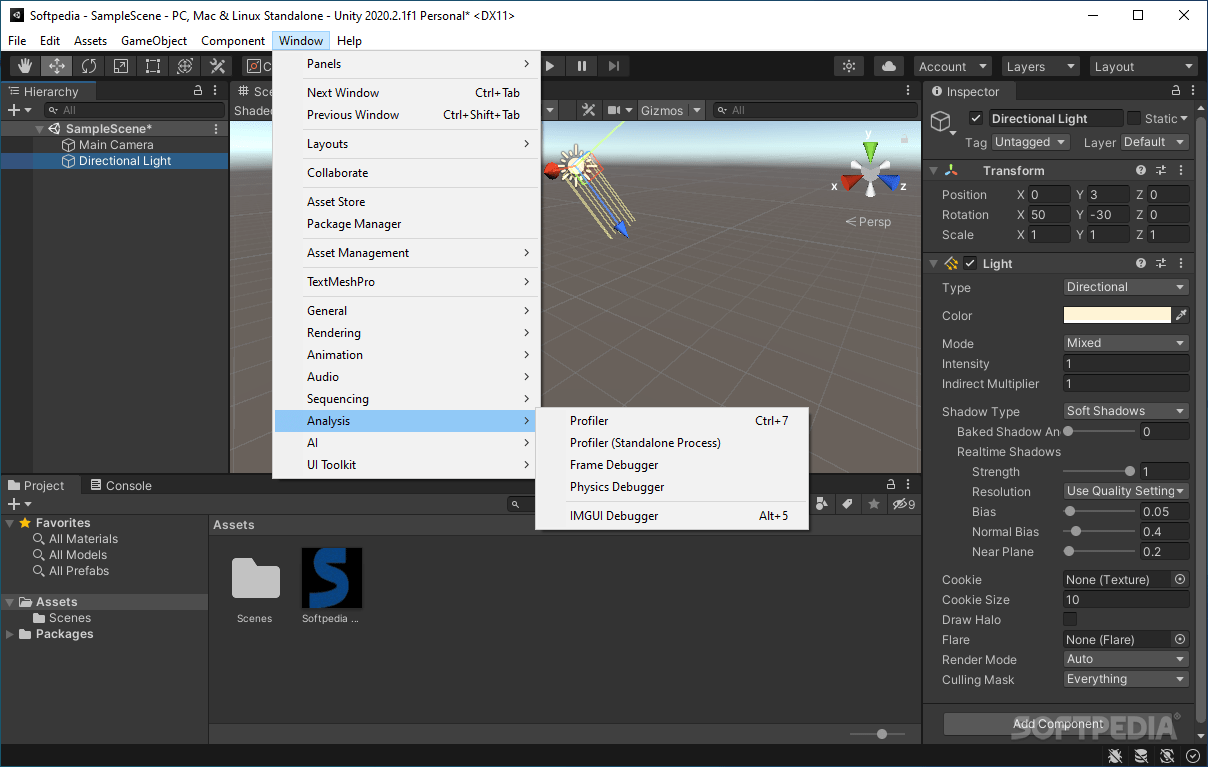Open Package Manager from Window menu

coord(406,224)
